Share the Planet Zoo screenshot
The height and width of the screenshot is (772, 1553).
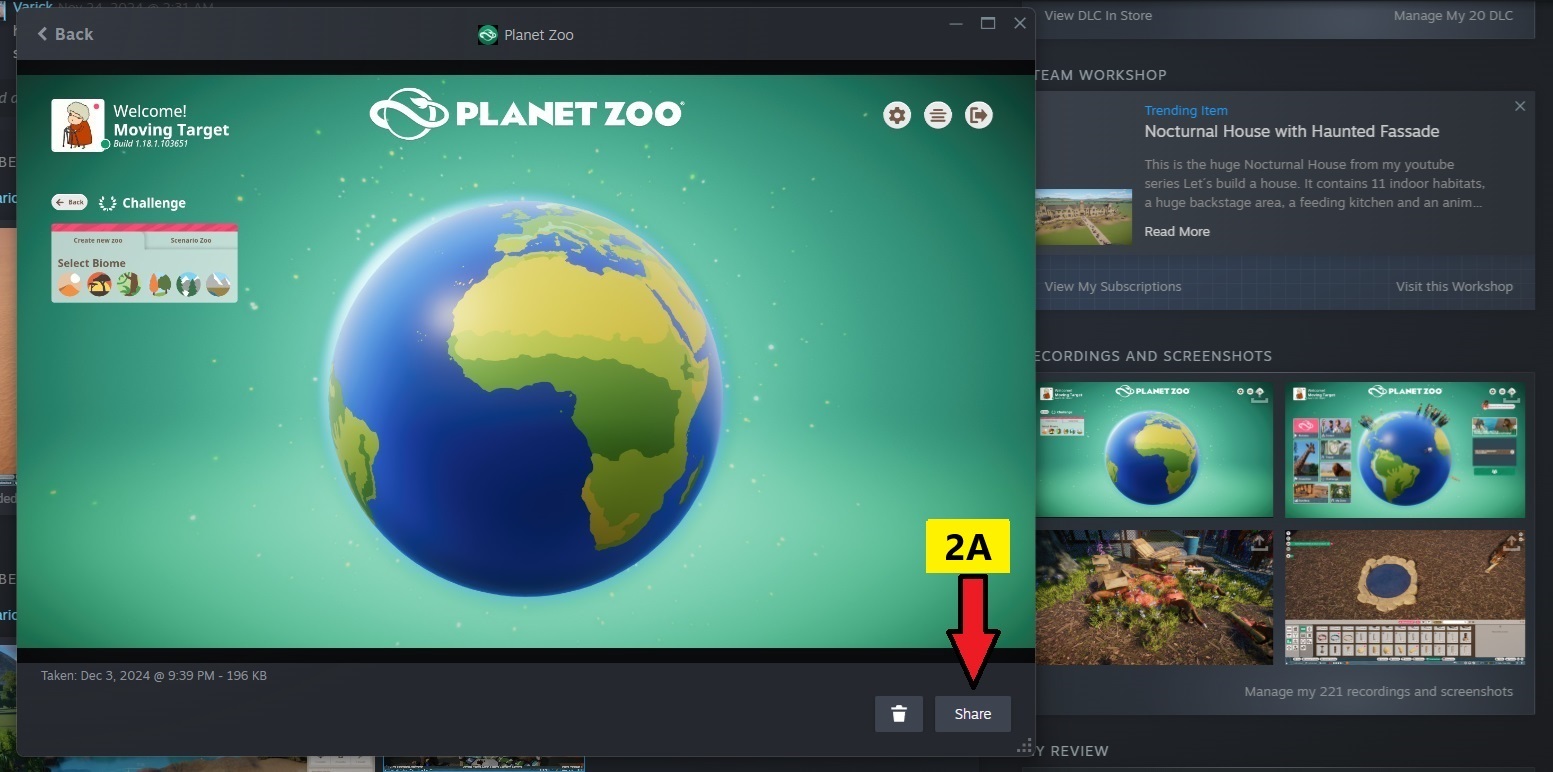[972, 714]
